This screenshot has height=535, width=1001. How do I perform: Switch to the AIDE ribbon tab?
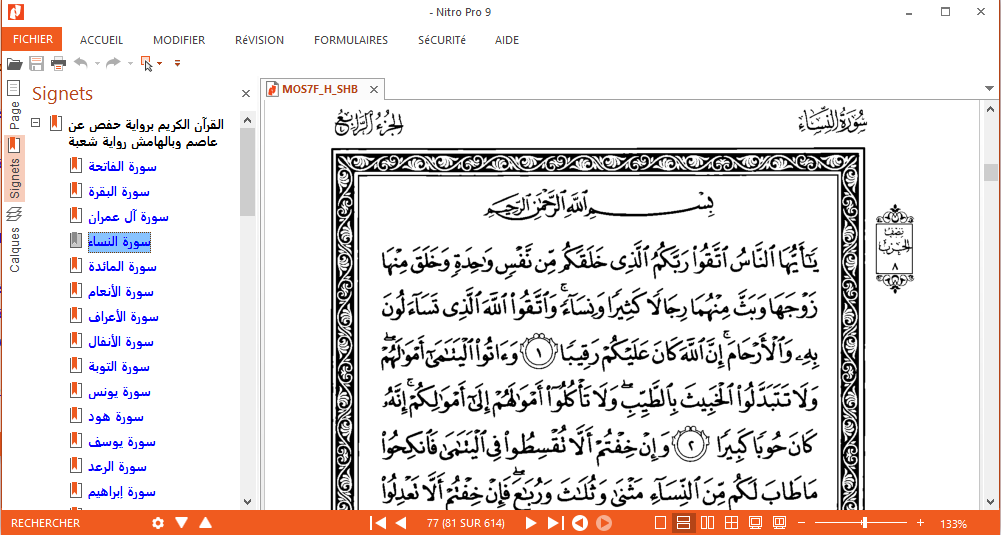(507, 40)
